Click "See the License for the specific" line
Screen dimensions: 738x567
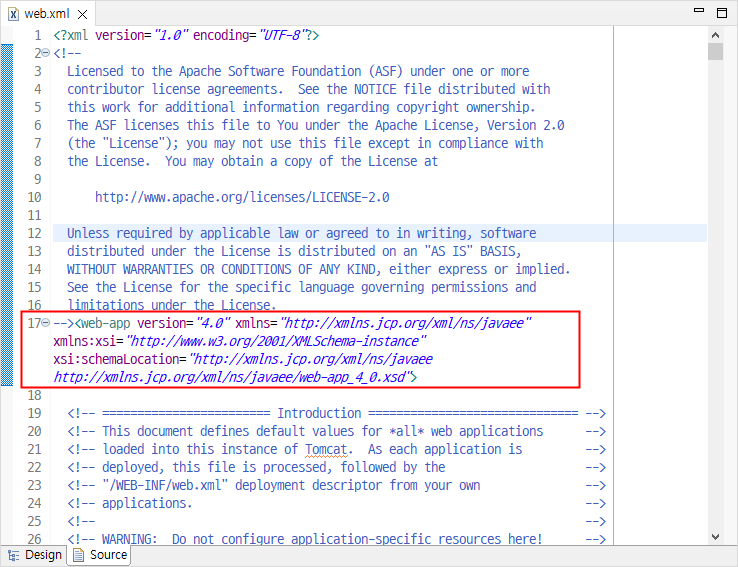(x=301, y=287)
